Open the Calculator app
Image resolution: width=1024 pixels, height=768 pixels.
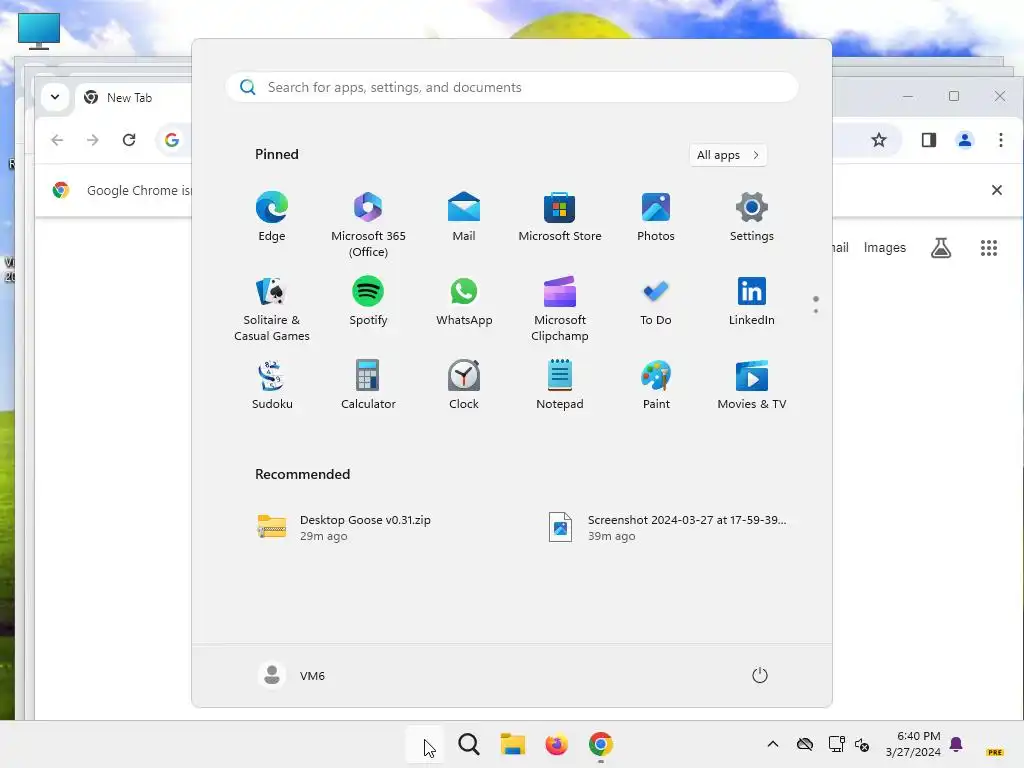(x=368, y=385)
